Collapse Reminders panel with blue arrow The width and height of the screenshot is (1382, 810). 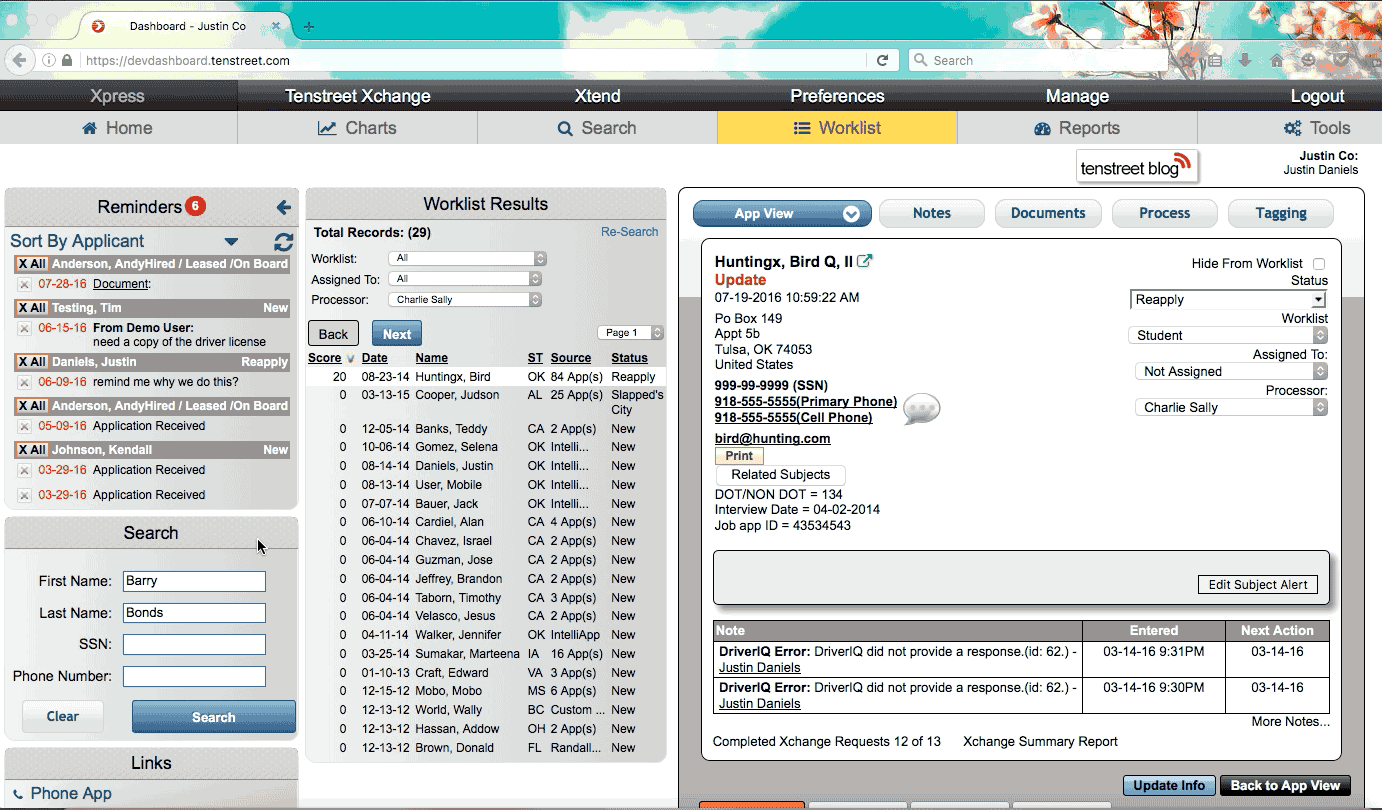point(284,207)
